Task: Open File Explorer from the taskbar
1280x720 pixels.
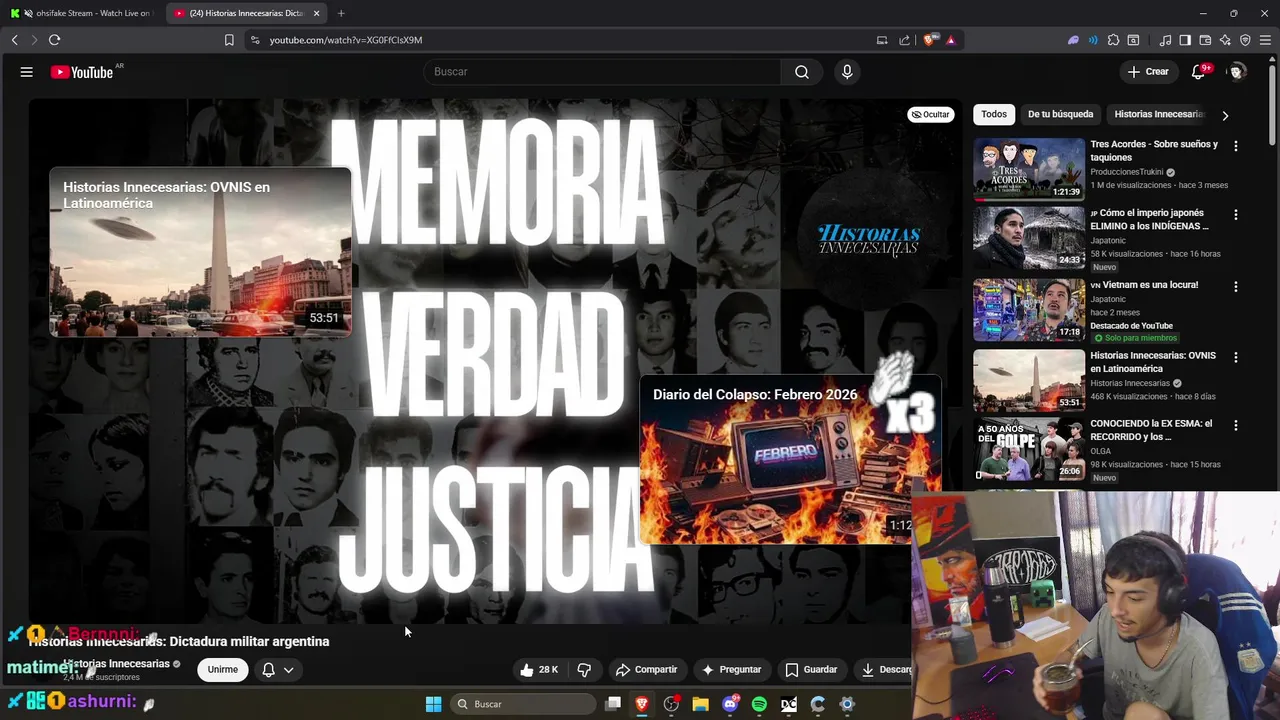Action: [x=700, y=704]
